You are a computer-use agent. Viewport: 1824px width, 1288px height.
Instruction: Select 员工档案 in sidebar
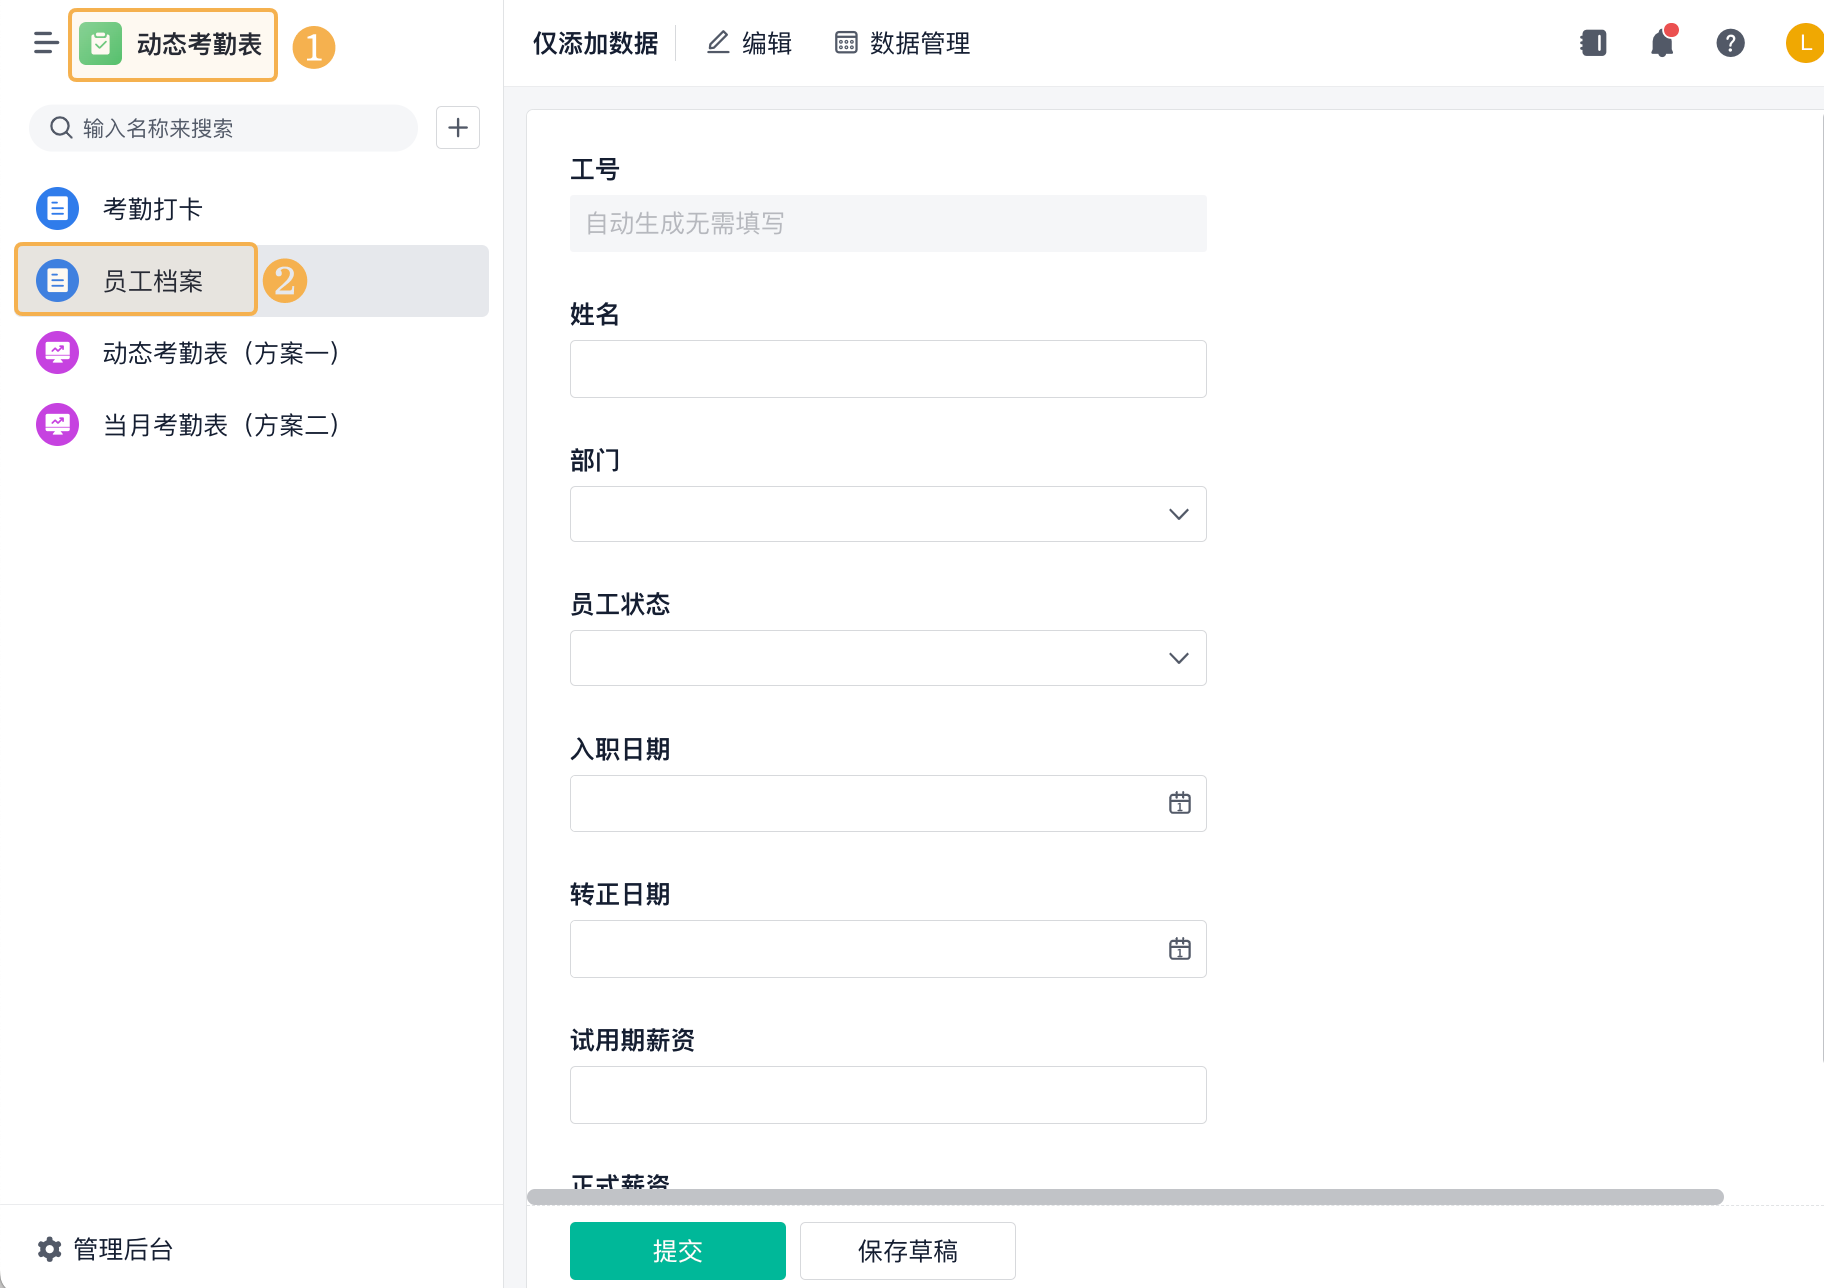pos(252,281)
